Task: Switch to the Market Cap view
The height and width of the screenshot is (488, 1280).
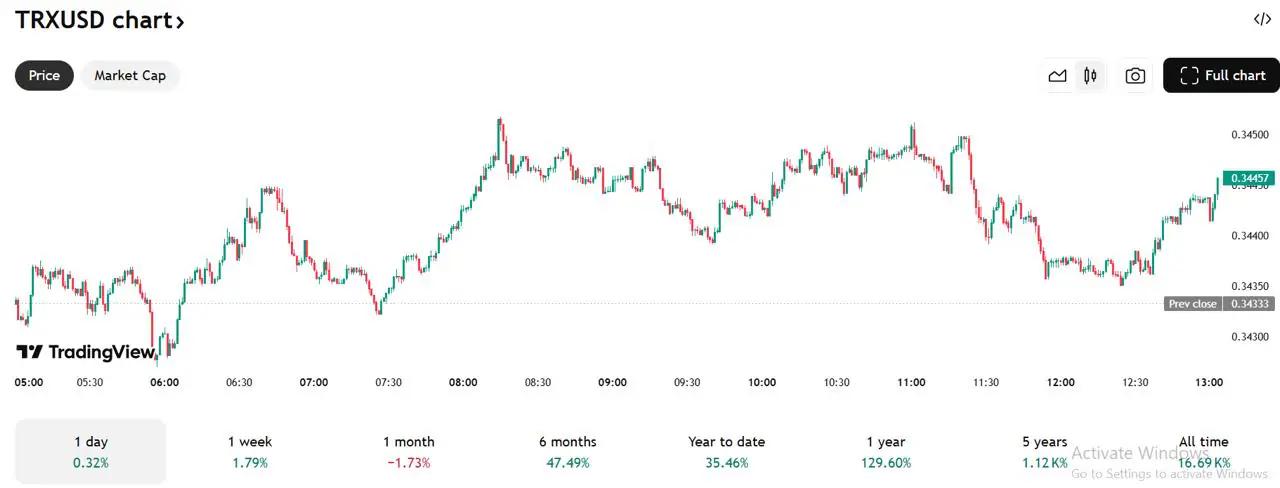Action: click(130, 76)
